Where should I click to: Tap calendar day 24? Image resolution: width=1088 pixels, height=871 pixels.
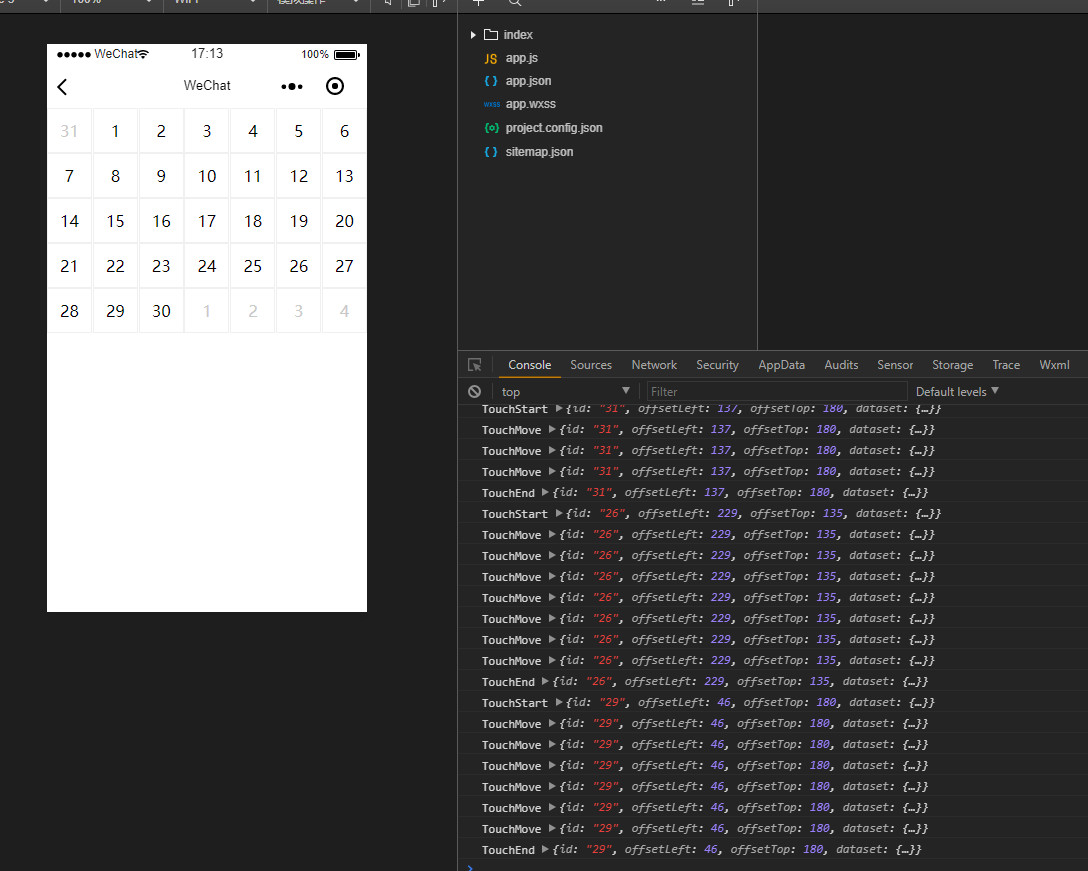click(207, 267)
